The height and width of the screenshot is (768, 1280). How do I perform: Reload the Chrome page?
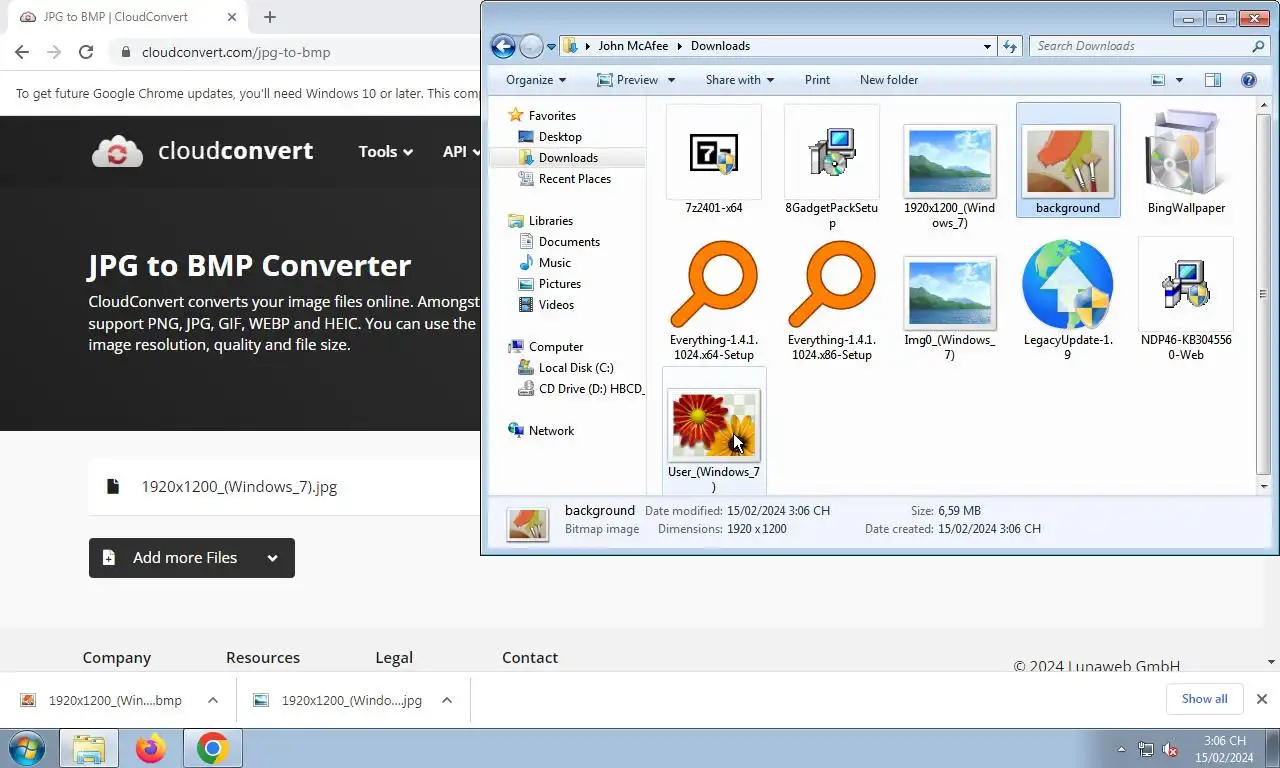tap(86, 52)
